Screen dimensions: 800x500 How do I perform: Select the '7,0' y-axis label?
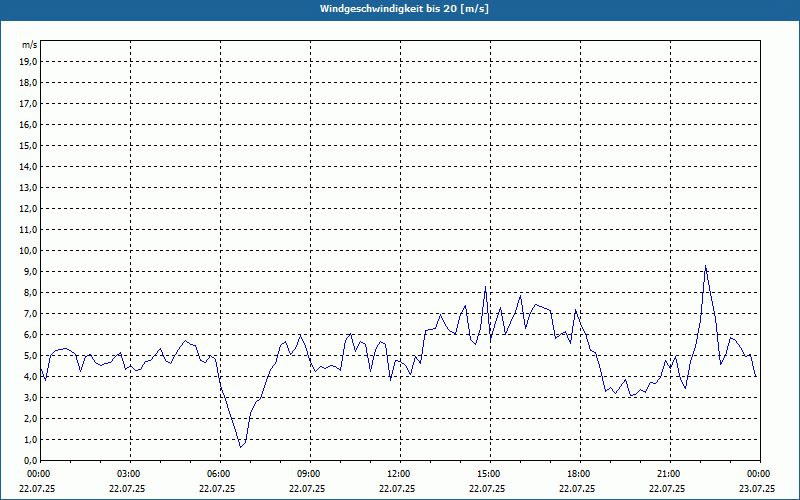(31, 313)
